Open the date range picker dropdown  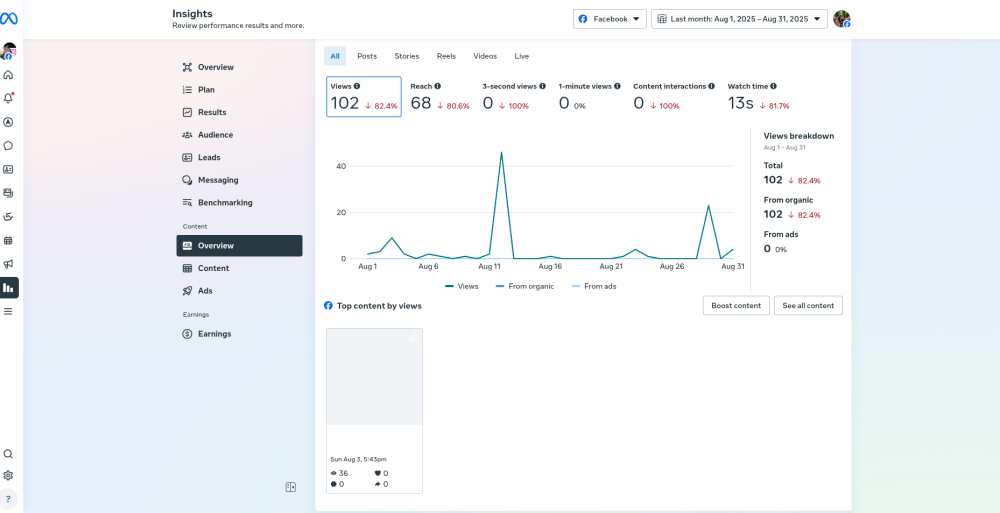click(x=739, y=19)
